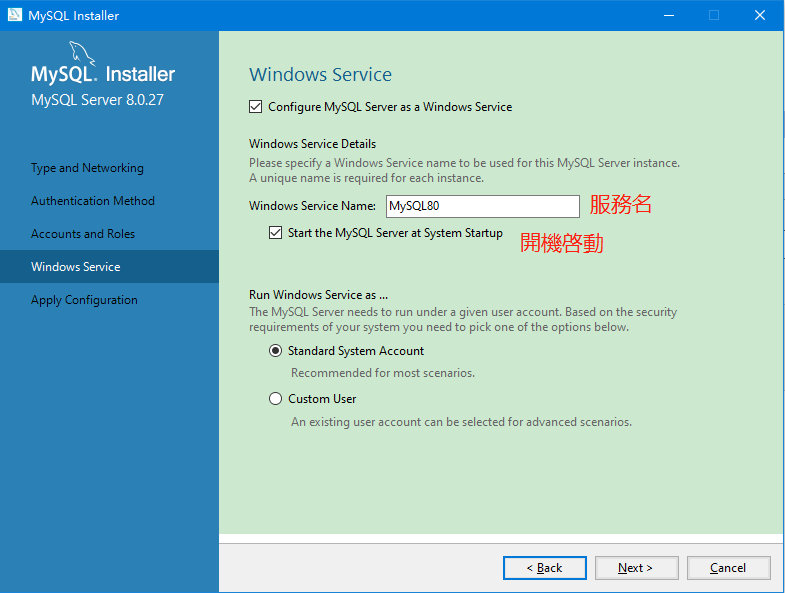Select the Custom User radio button

(x=275, y=399)
